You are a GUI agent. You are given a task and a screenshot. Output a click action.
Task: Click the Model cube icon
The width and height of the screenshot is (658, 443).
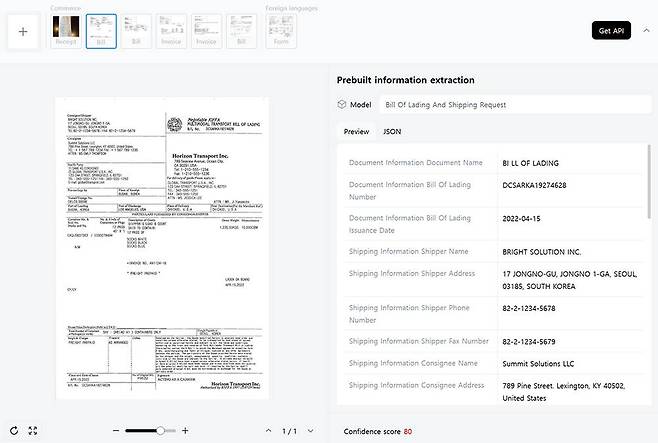pyautogui.click(x=342, y=104)
